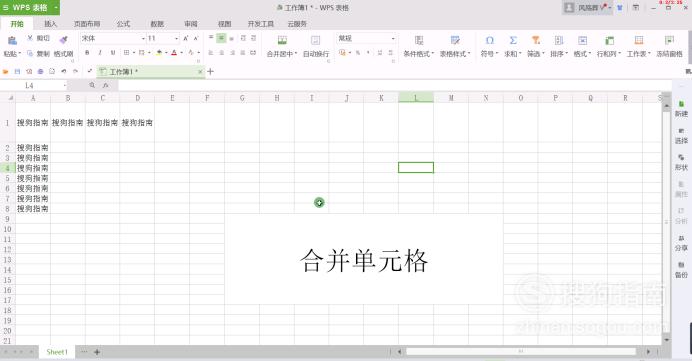Open the 求和 dropdown arrow
Screen dimensions: 692x361
point(520,54)
